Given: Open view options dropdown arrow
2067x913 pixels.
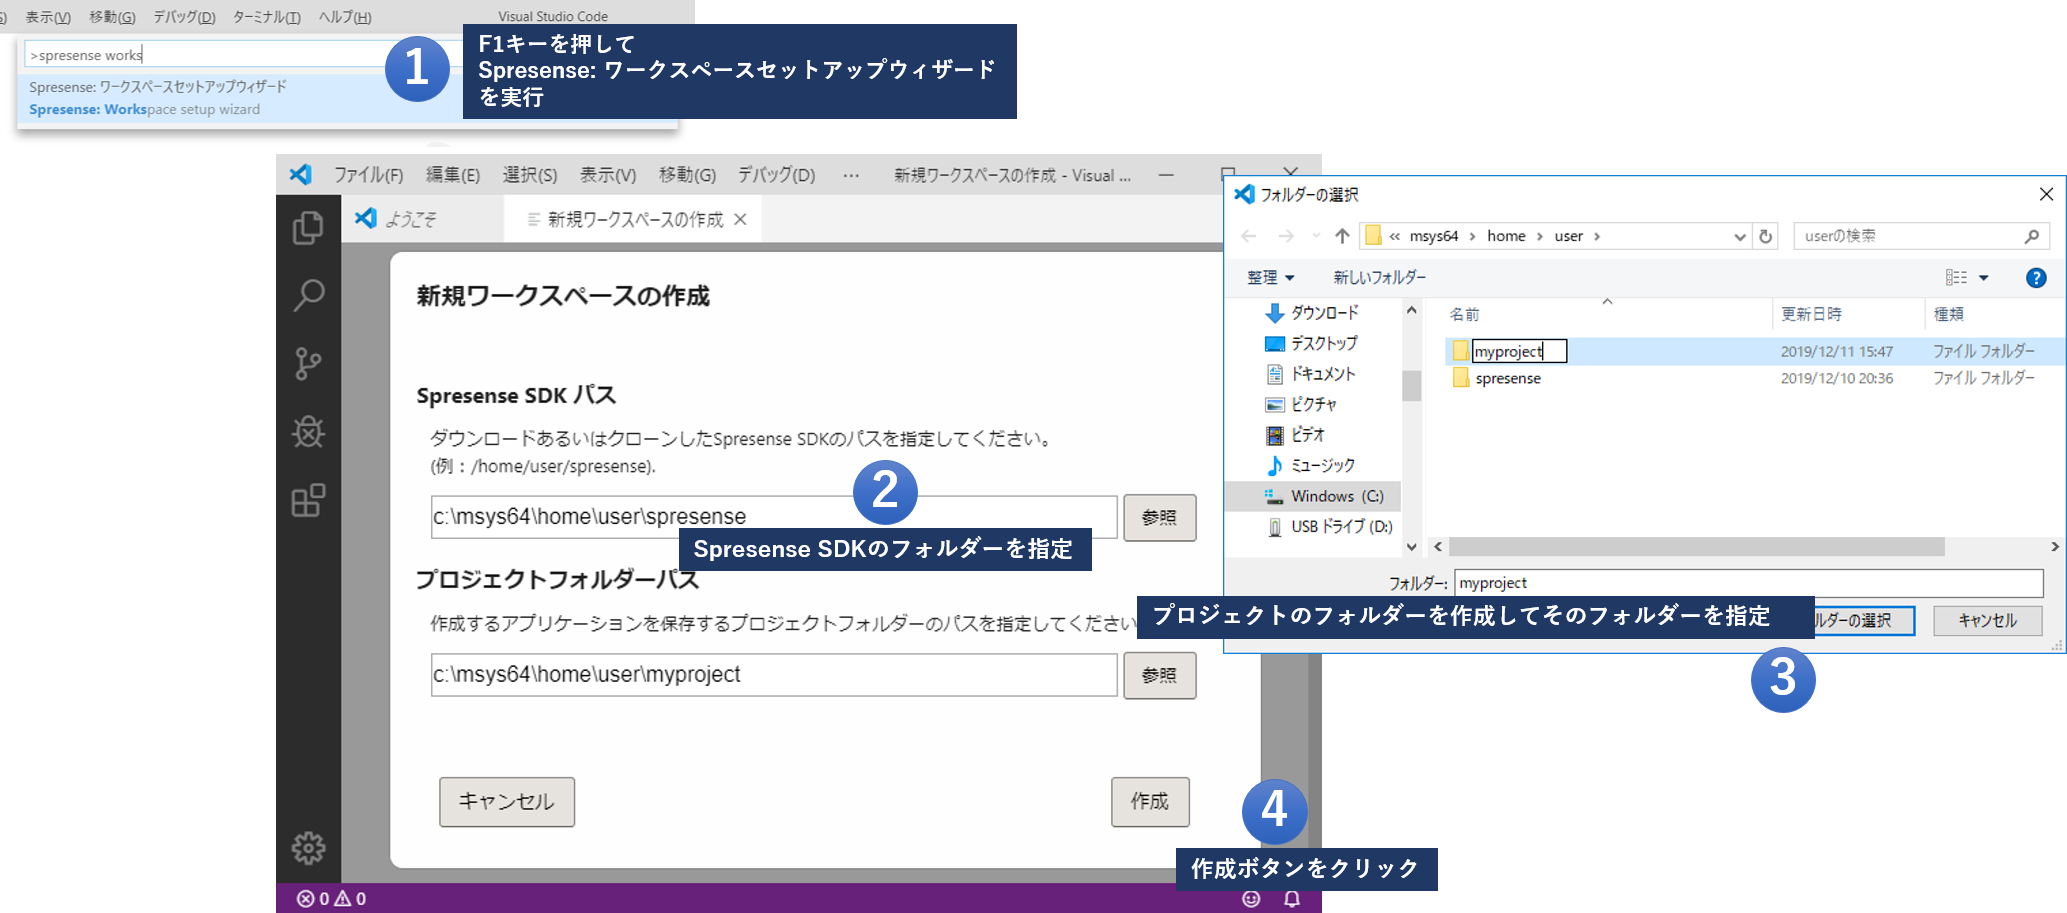Looking at the screenshot, I should pyautogui.click(x=1984, y=278).
